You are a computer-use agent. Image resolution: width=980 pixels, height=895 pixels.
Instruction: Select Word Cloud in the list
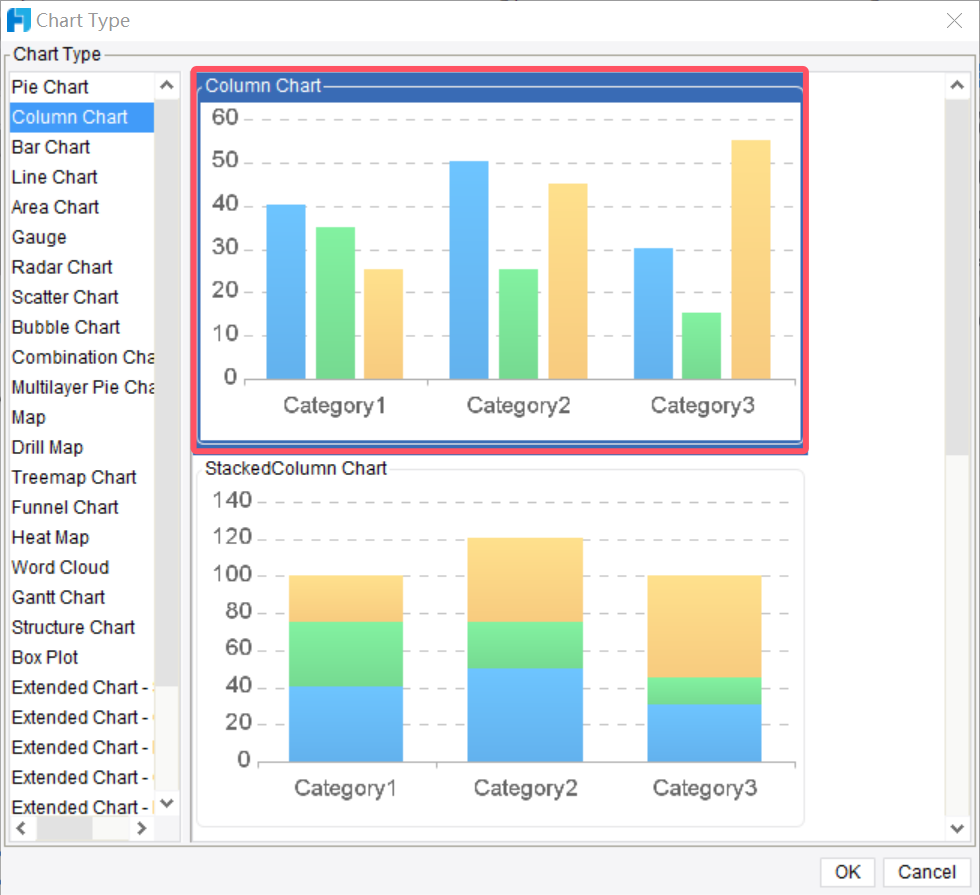click(82, 567)
